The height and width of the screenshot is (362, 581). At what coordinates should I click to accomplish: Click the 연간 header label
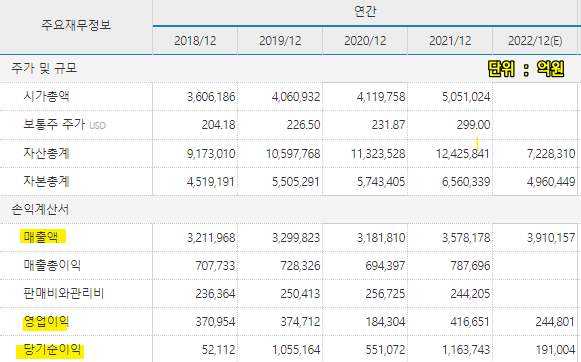click(x=365, y=11)
